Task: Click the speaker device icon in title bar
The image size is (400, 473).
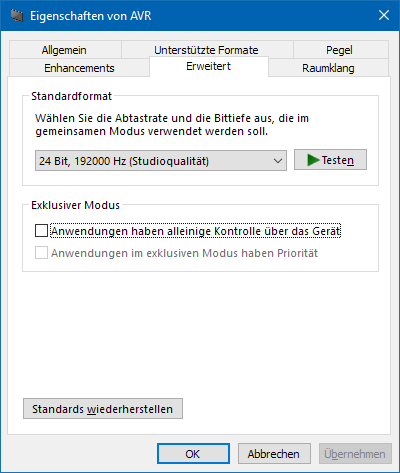Action: [x=17, y=16]
